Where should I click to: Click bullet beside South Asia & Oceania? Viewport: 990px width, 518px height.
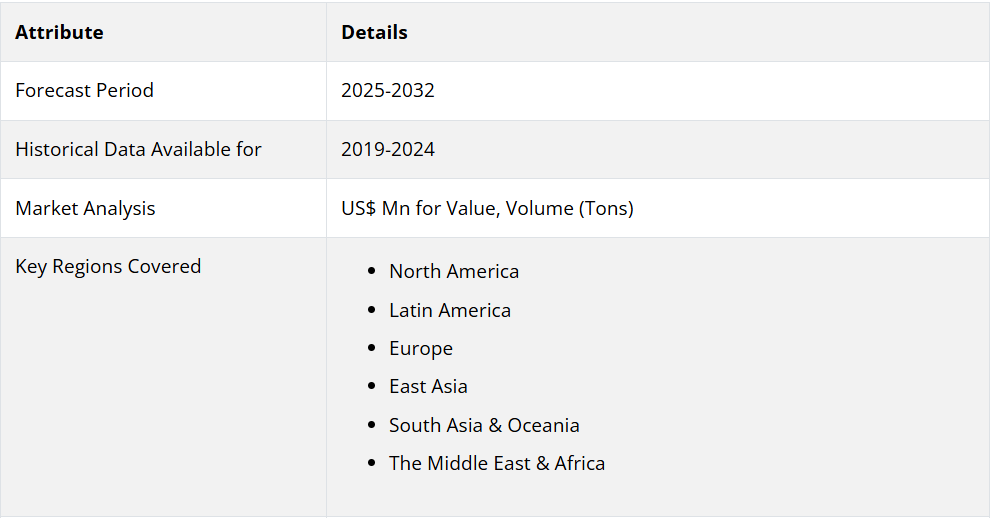(371, 425)
